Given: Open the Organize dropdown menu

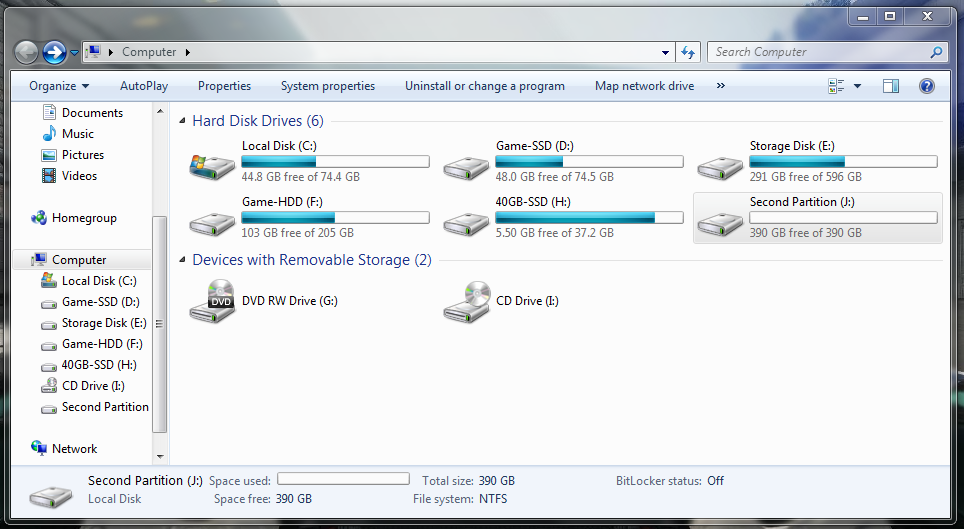Looking at the screenshot, I should coord(59,86).
